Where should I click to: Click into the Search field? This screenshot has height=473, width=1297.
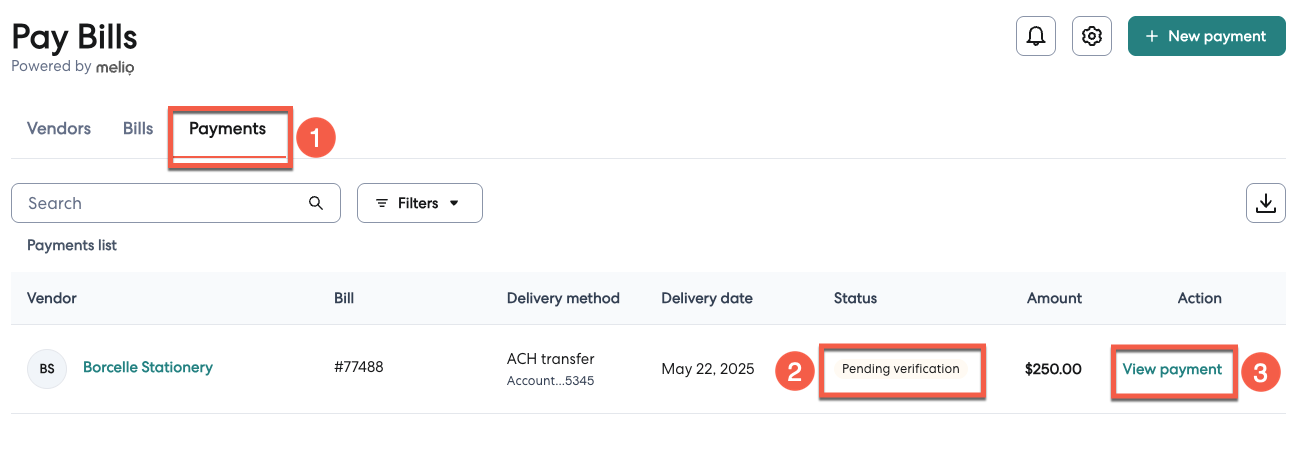point(160,203)
